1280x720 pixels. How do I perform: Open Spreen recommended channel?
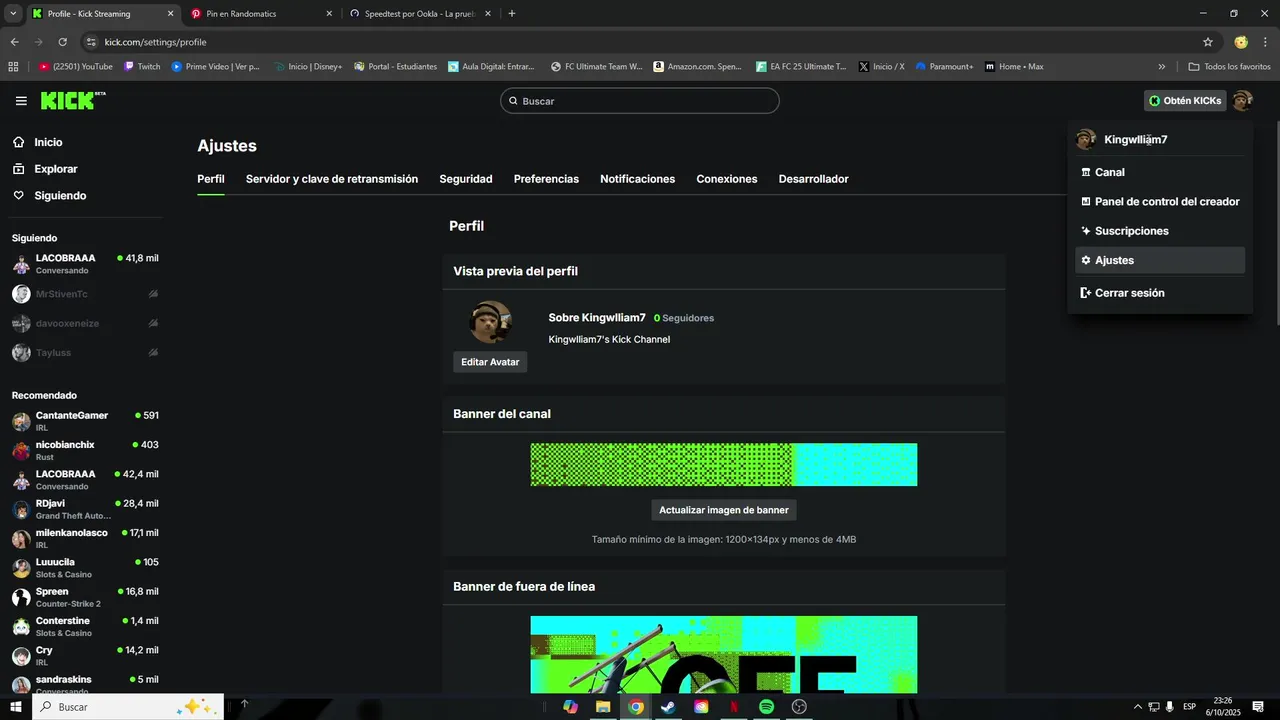click(85, 597)
